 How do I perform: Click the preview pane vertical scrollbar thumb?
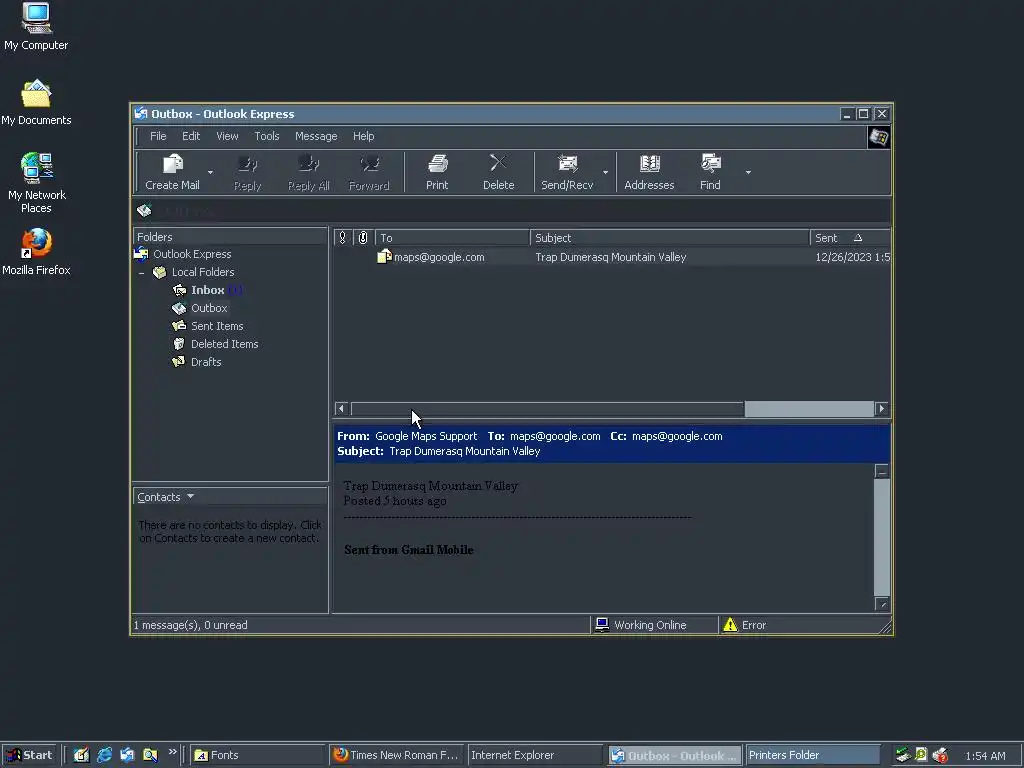pos(882,537)
